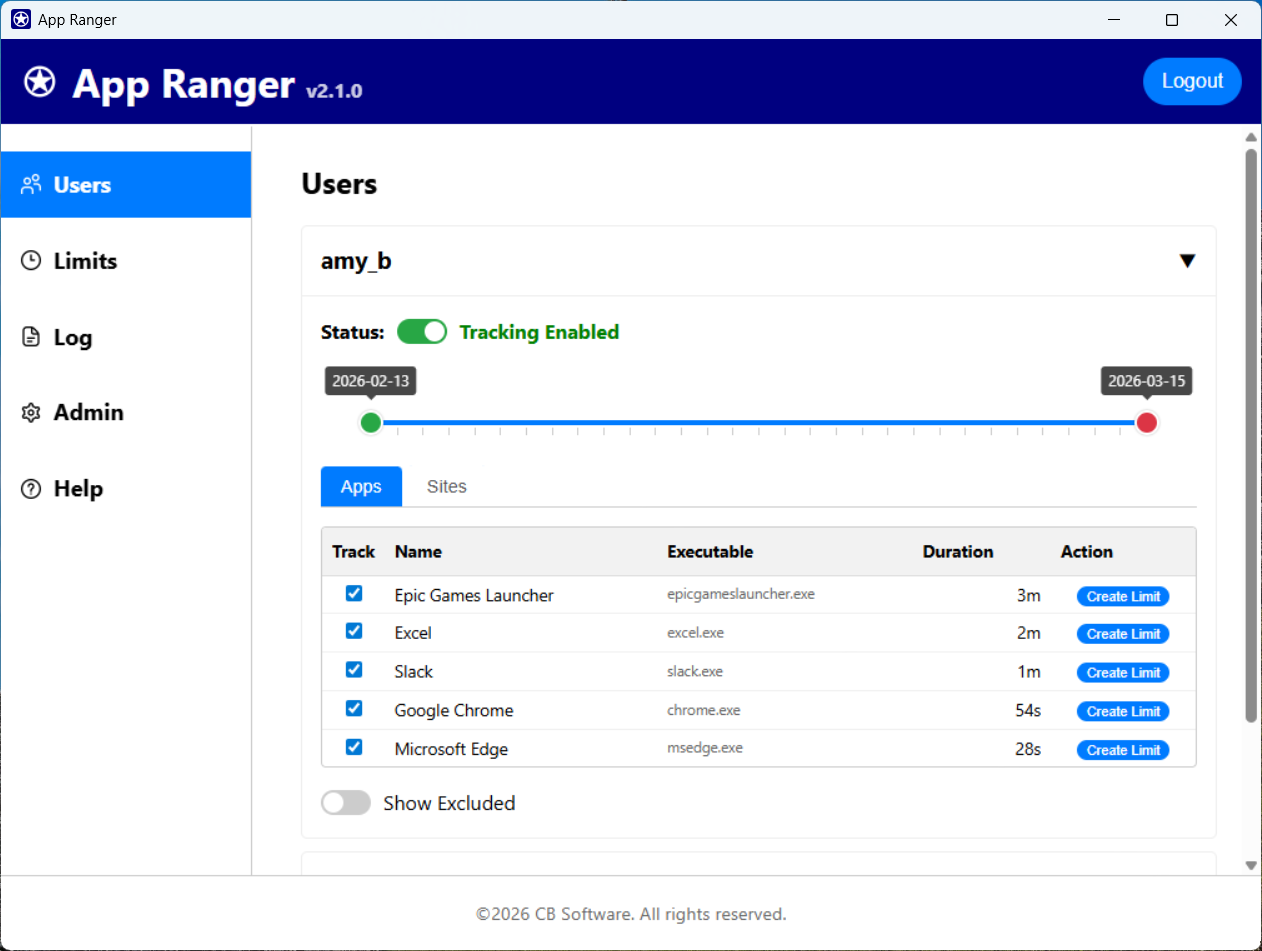
Task: Click the green start date slider handle
Action: click(371, 422)
